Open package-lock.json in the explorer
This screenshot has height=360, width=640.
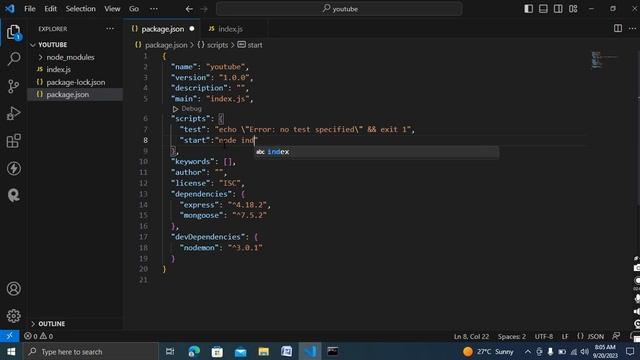coord(76,82)
